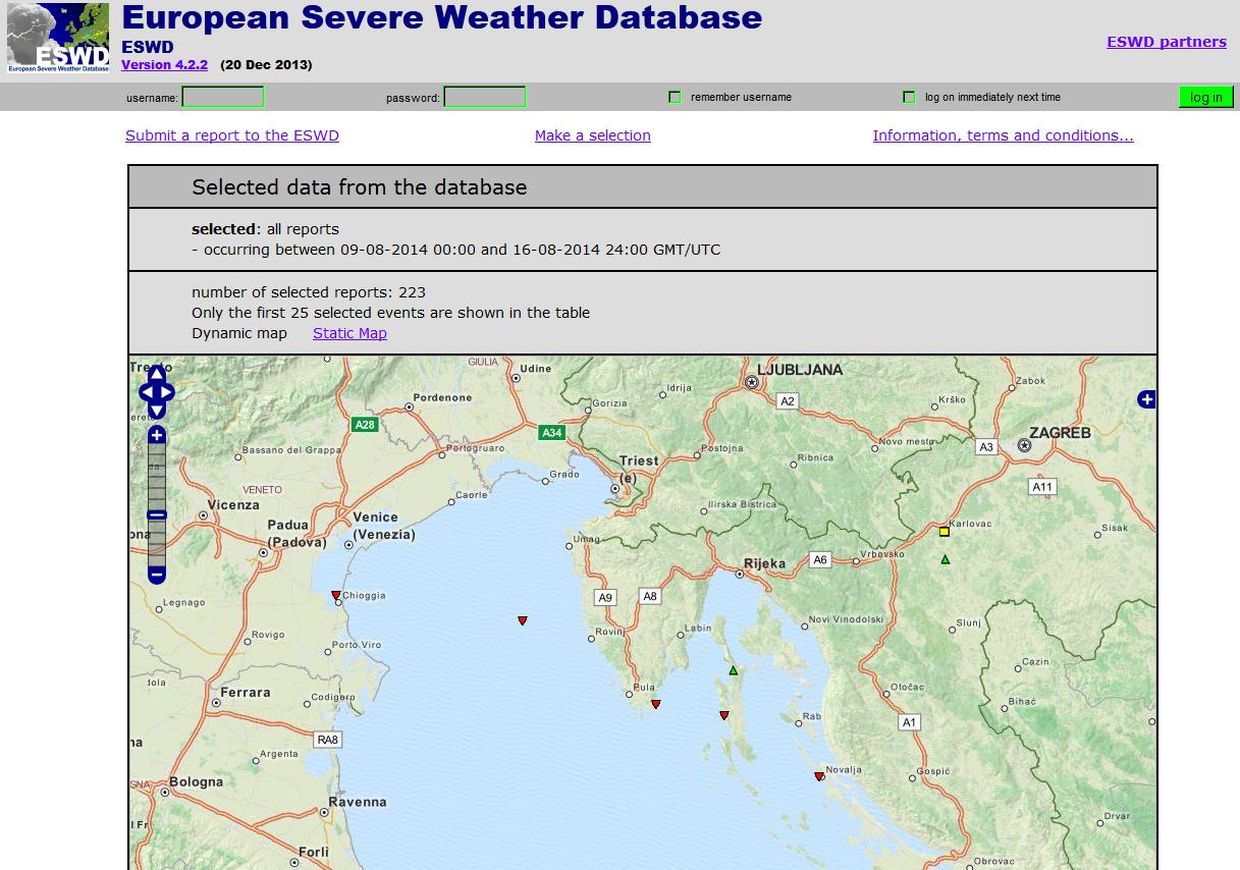
Task: Open the Make a selection page
Action: [592, 136]
